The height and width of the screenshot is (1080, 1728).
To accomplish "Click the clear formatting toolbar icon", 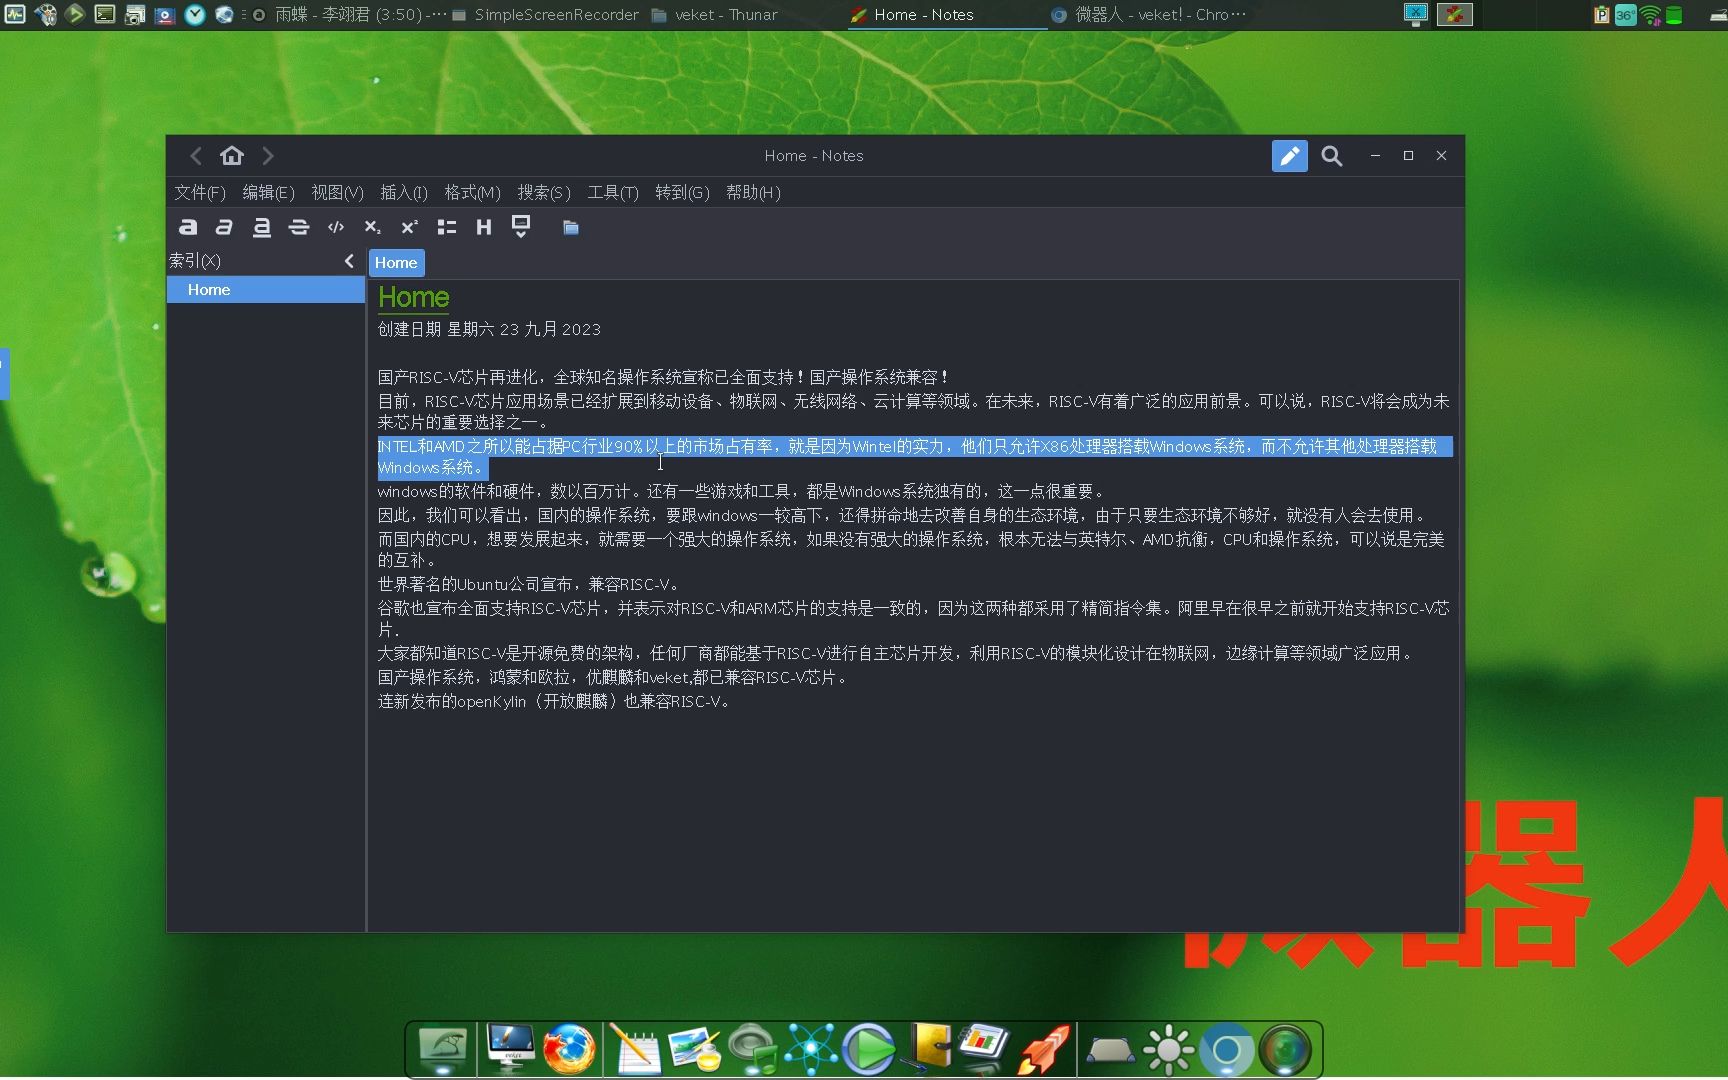I will (x=521, y=227).
